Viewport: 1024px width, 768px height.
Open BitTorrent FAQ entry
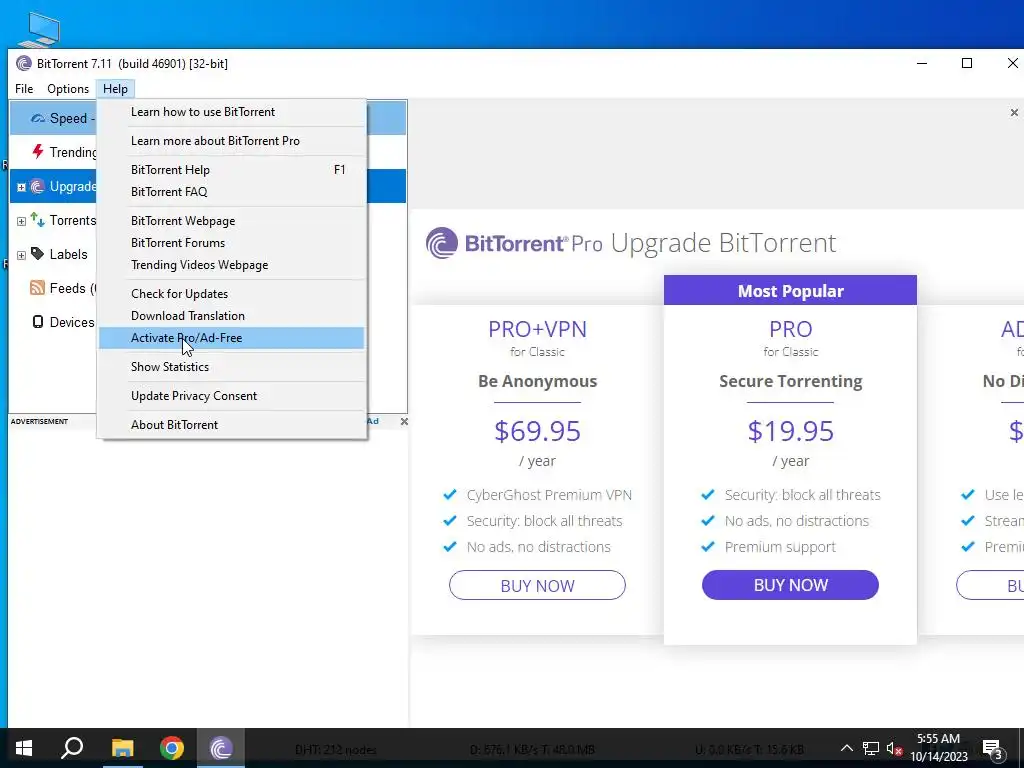click(x=231, y=191)
